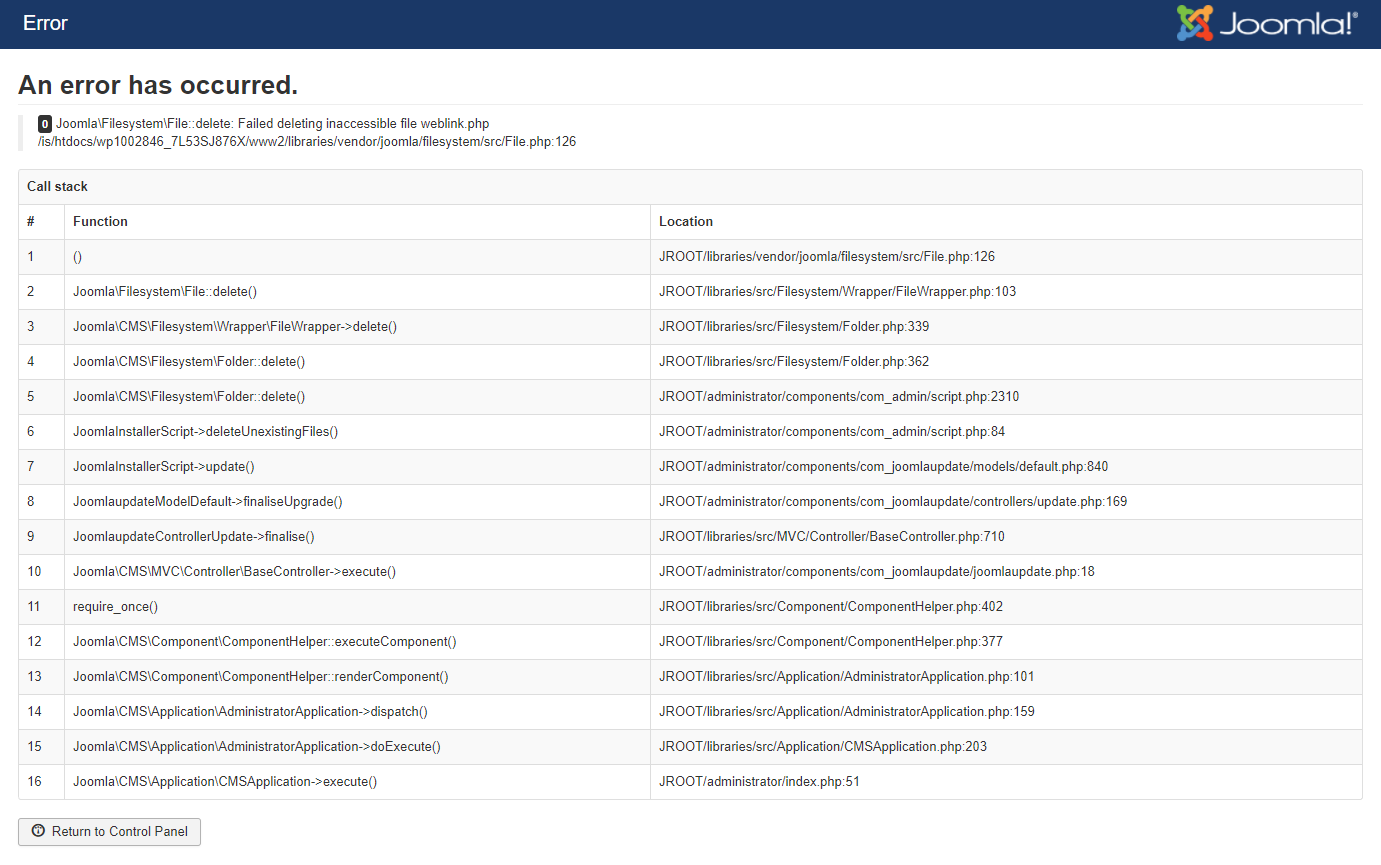Select location 'CMSApplication.php:203' cell
1381x865 pixels.
[x=1006, y=747]
